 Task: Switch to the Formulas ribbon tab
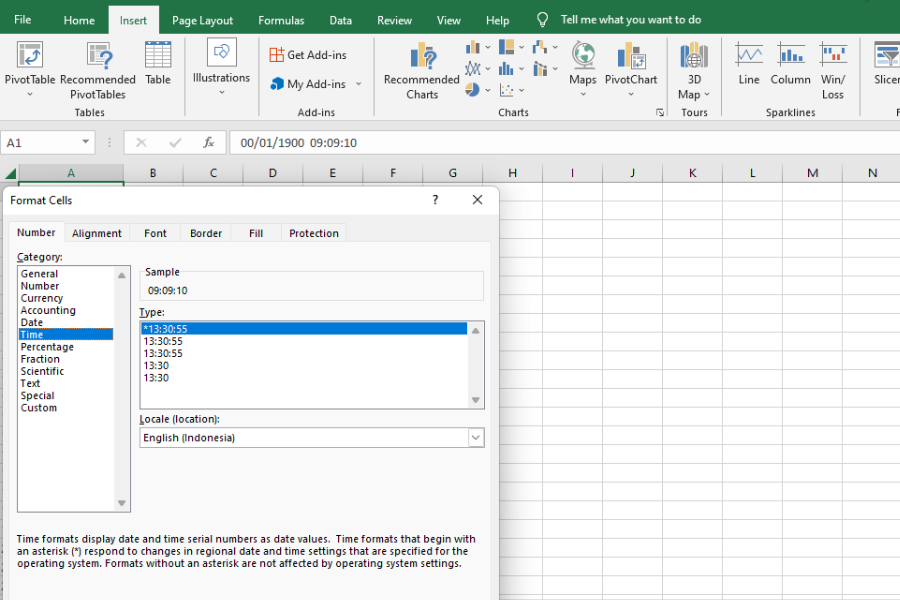(x=281, y=19)
